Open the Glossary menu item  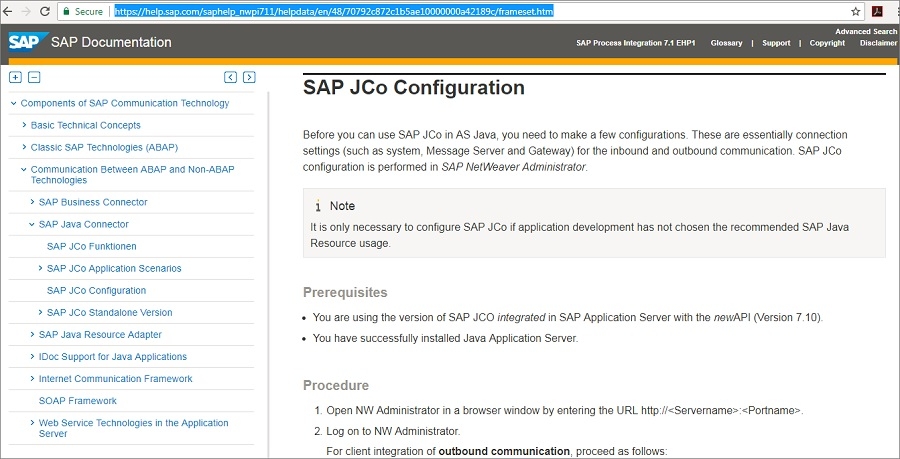726,43
